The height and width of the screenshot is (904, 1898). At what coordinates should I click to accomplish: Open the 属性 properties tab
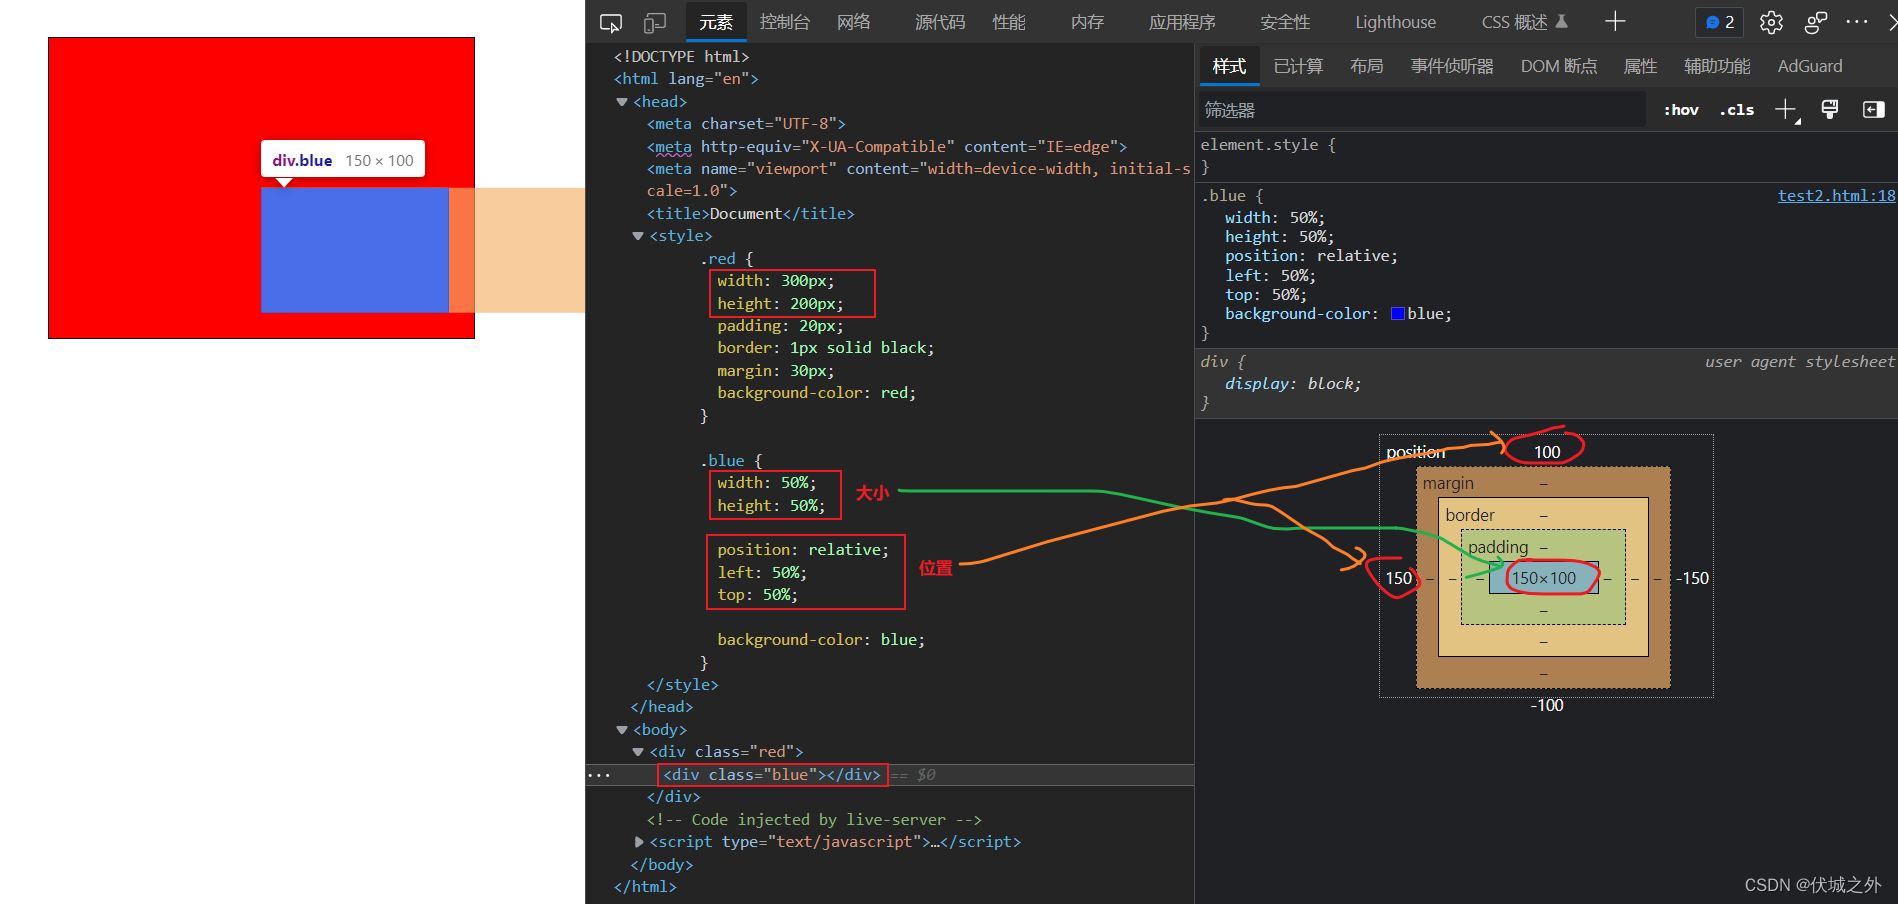point(1640,66)
